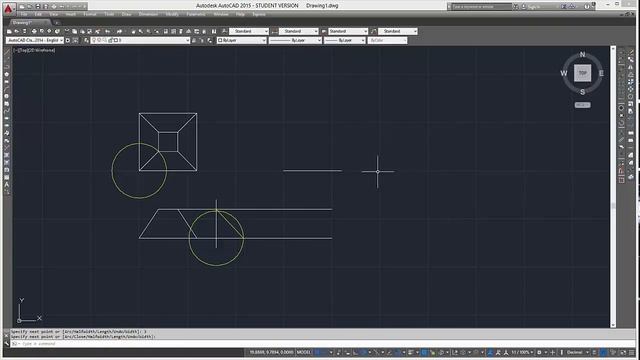This screenshot has height=360, width=640.
Task: Select the Polygon draw tool
Action: tap(7, 74)
